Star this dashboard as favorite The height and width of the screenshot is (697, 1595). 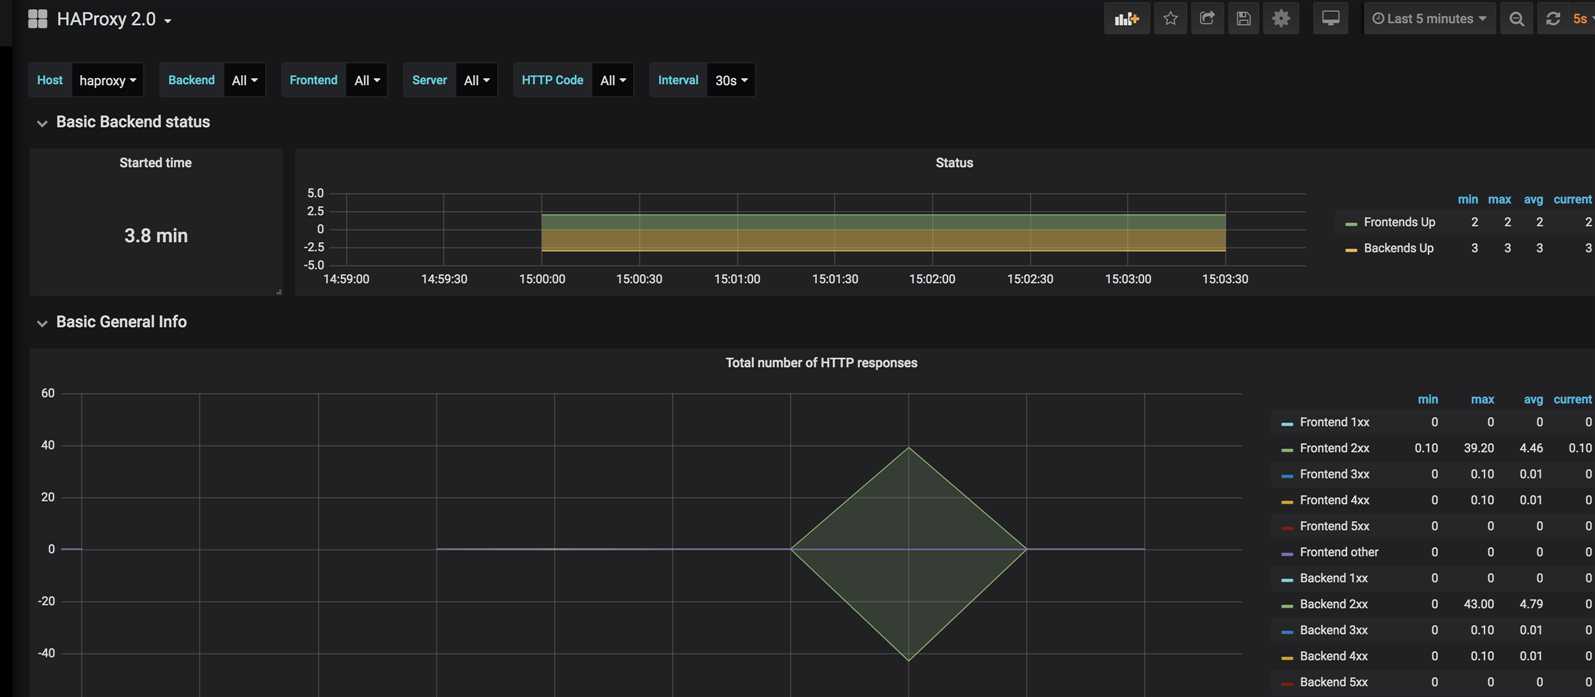(1170, 19)
